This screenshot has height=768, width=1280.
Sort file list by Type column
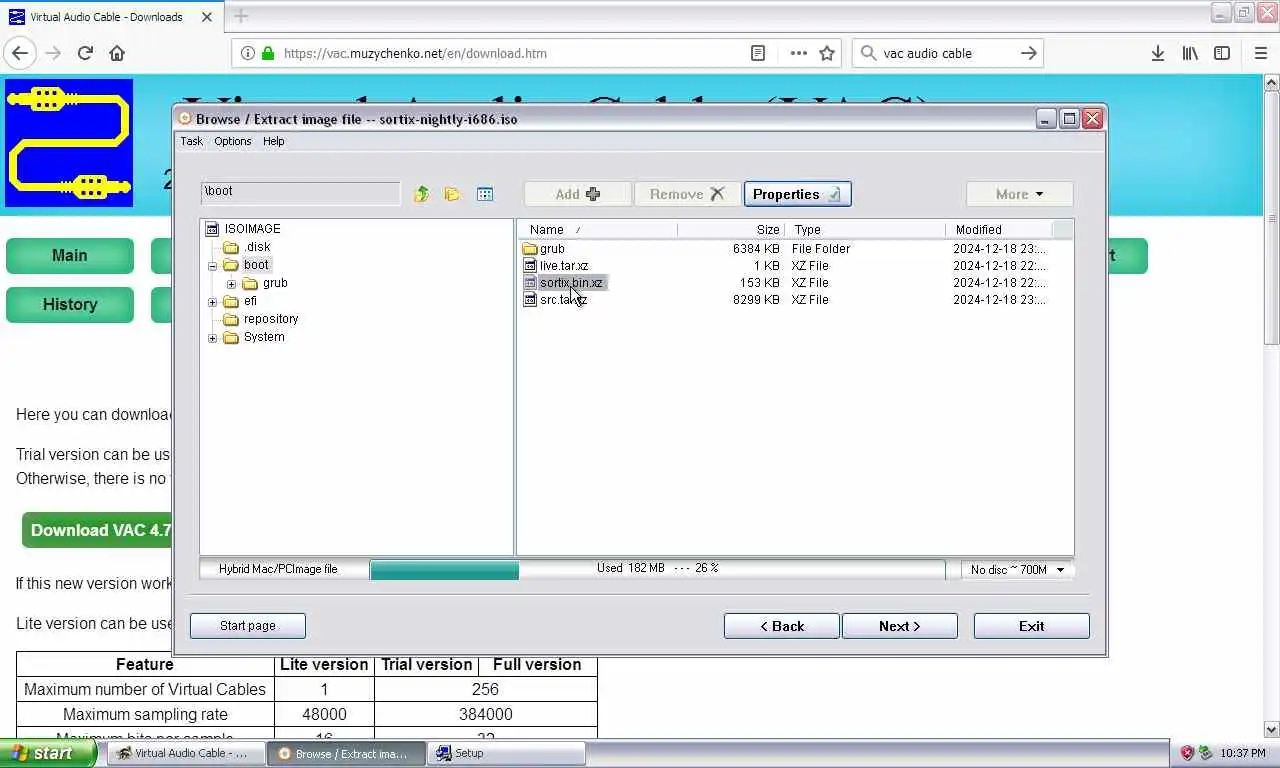866,230
